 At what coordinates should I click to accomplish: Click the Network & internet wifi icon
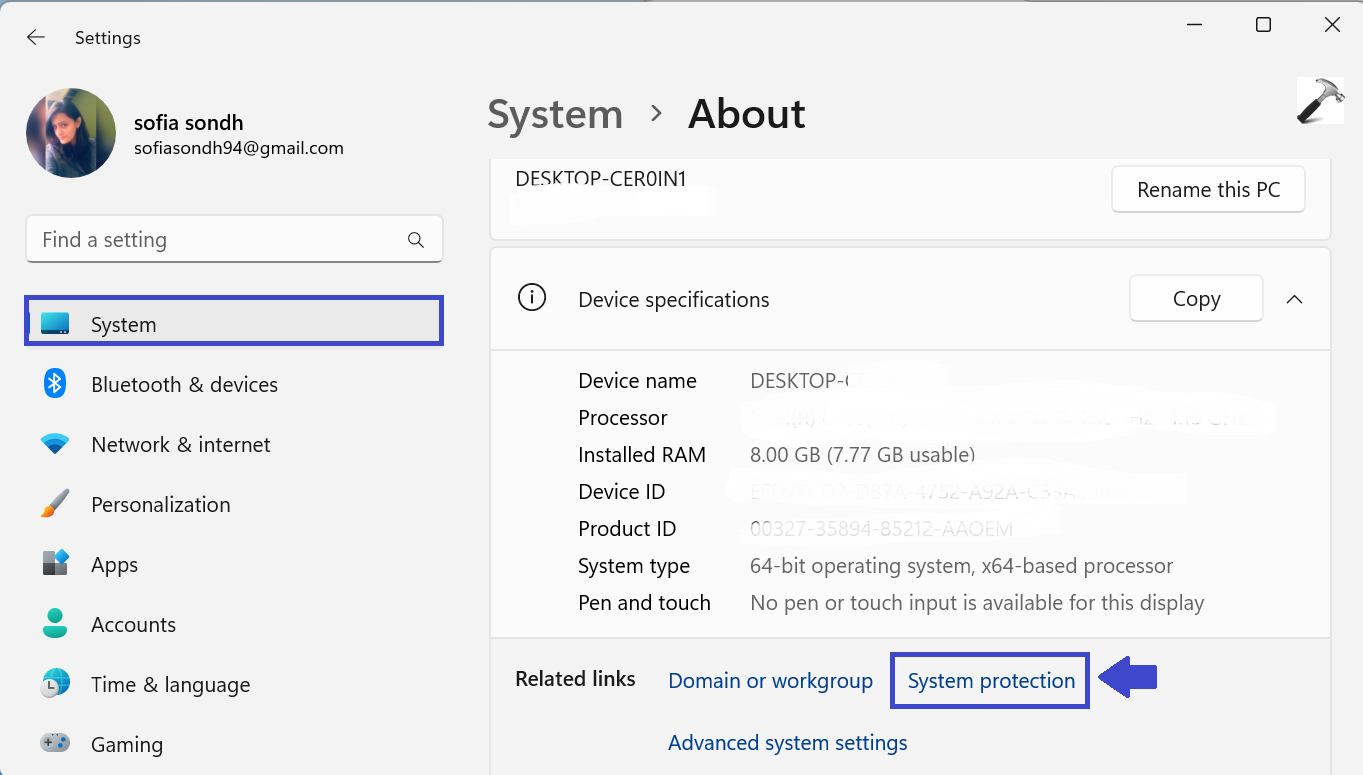[55, 444]
